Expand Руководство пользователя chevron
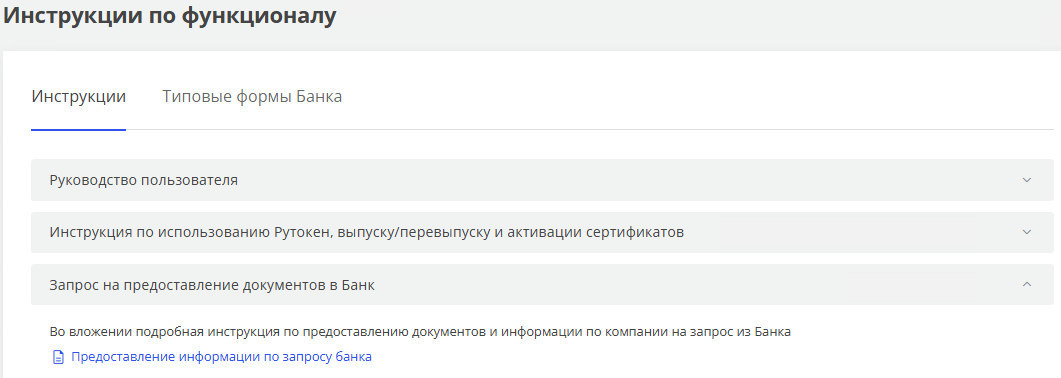Screen dimensions: 1061x378 click(x=1026, y=180)
